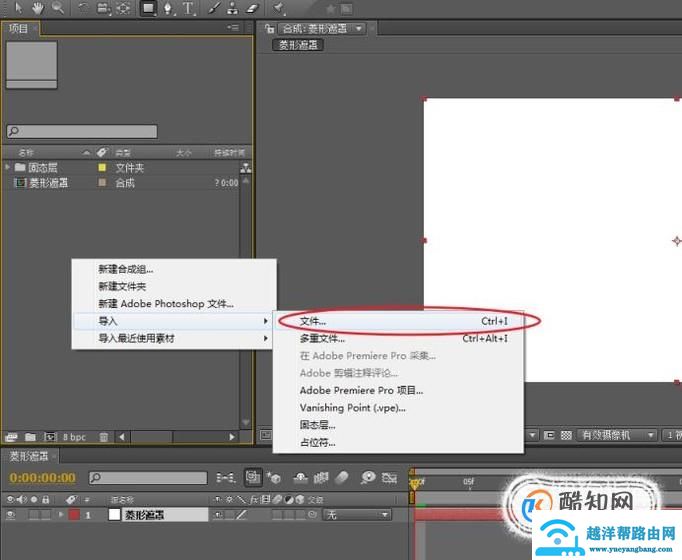Click the Project panel search field
Viewport: 682px width, 560px height.
coord(82,131)
